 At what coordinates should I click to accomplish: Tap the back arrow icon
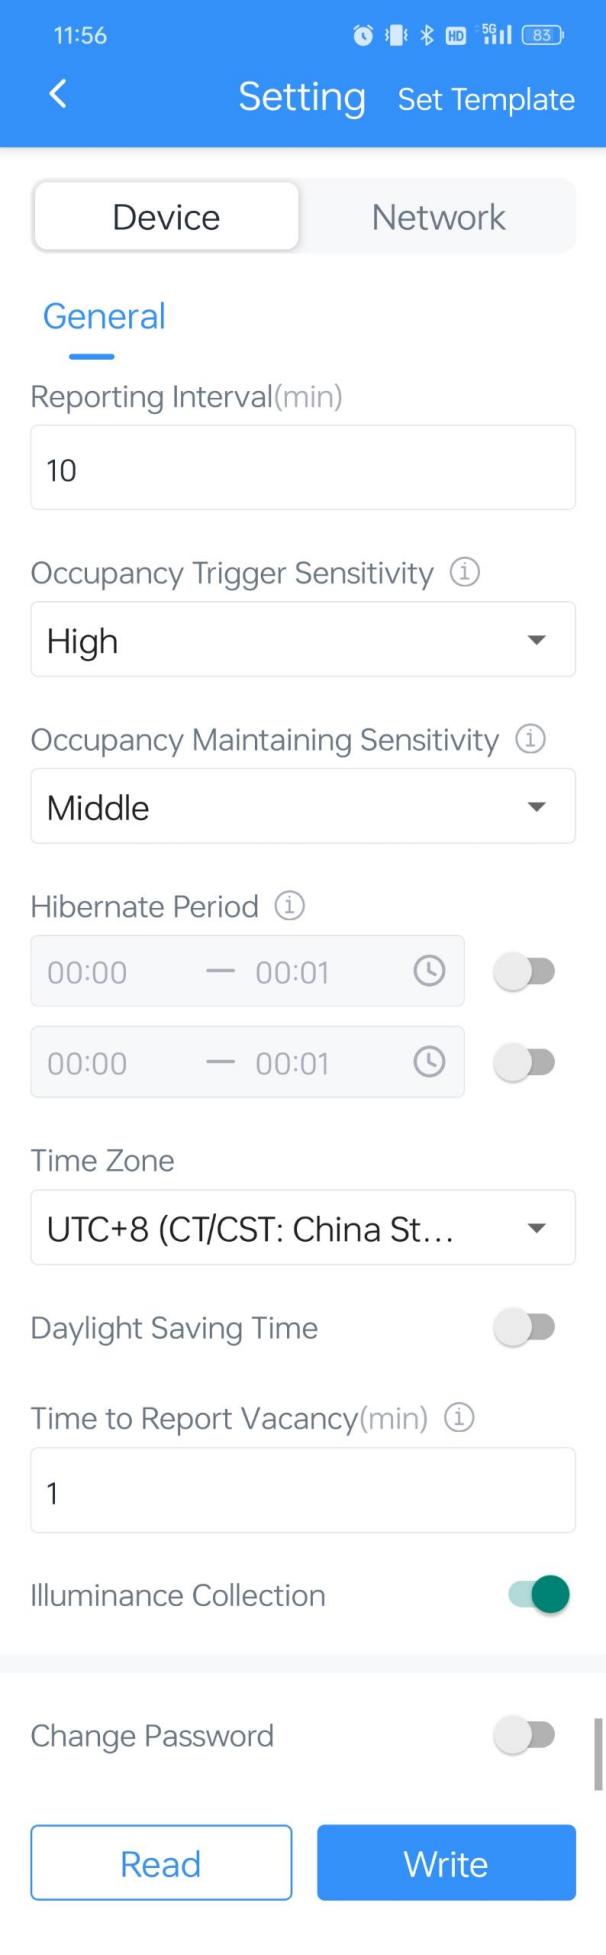58,95
